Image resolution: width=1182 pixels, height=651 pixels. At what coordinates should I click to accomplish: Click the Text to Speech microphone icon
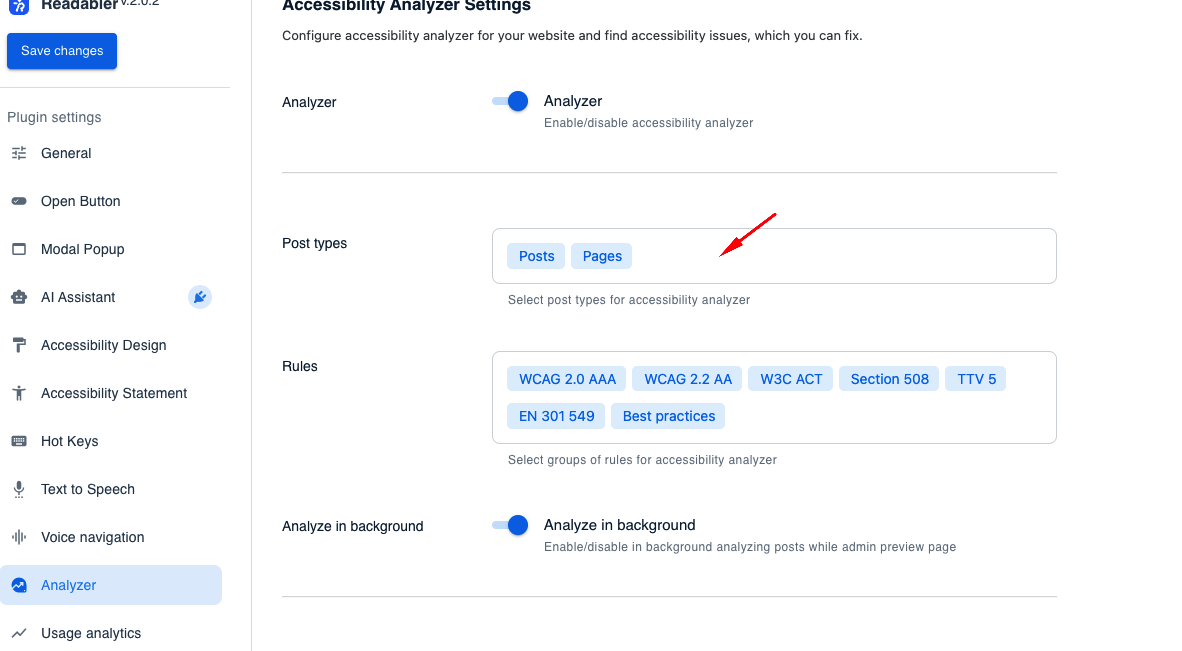pos(19,489)
